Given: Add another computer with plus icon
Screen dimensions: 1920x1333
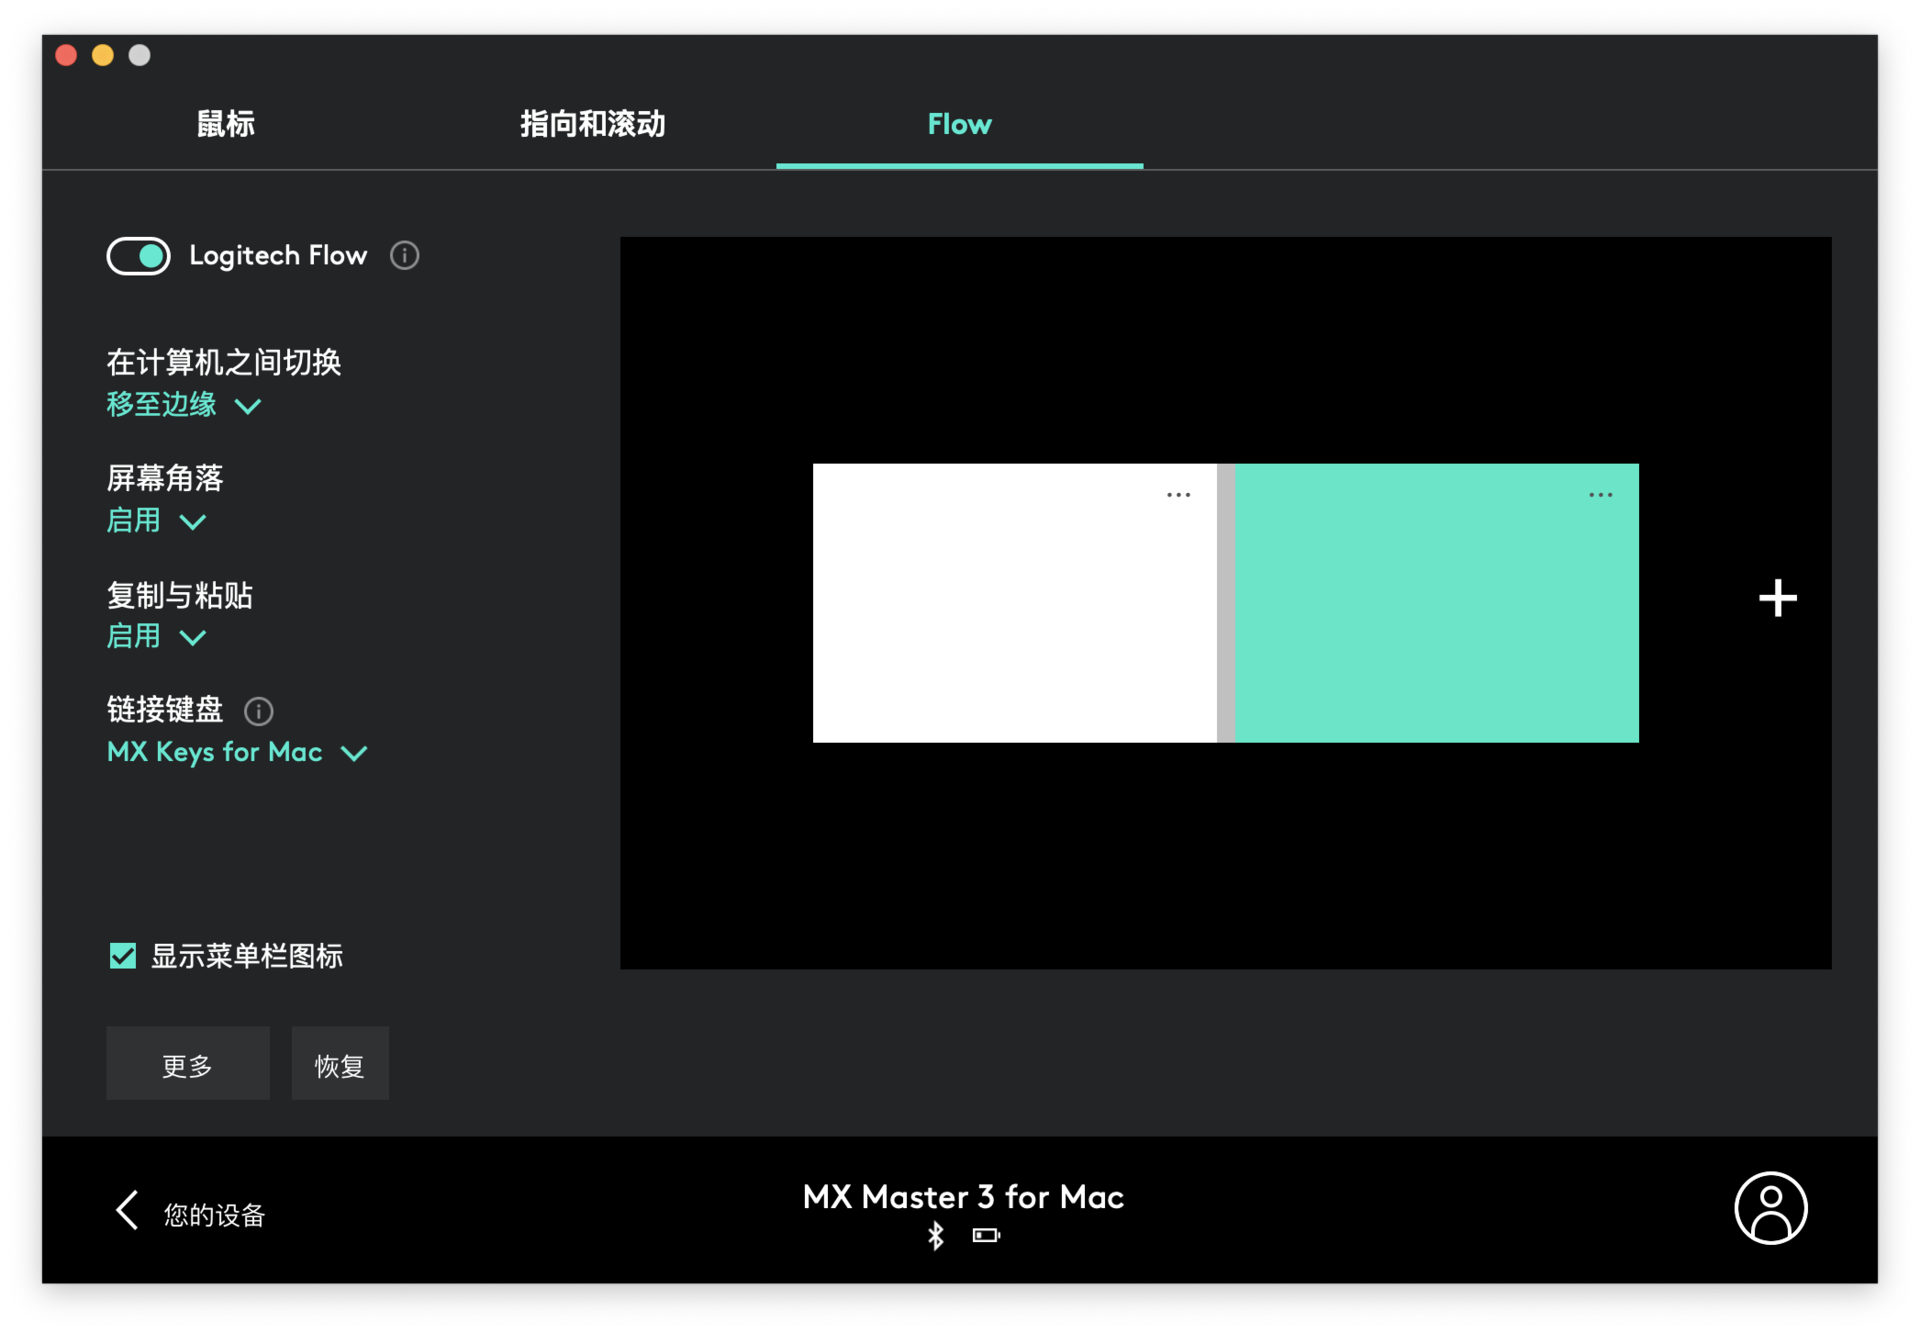Looking at the screenshot, I should [x=1778, y=598].
